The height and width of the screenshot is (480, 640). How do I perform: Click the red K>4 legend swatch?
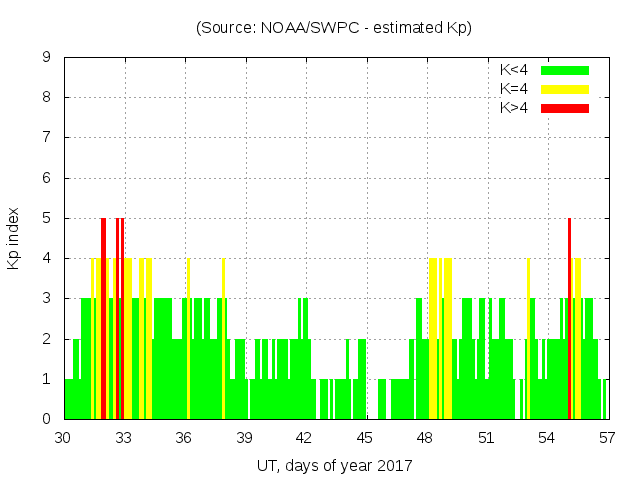[x=565, y=108]
